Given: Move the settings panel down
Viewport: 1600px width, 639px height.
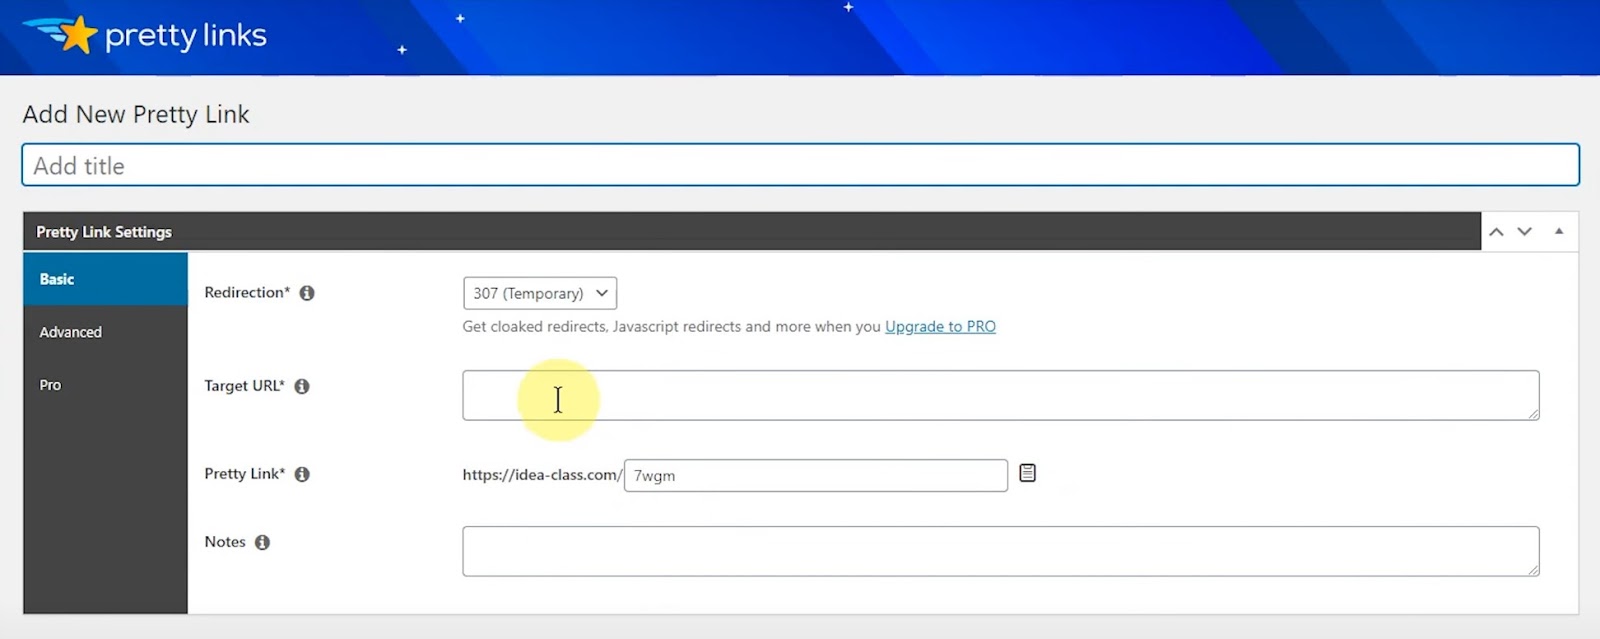Looking at the screenshot, I should click(x=1524, y=231).
